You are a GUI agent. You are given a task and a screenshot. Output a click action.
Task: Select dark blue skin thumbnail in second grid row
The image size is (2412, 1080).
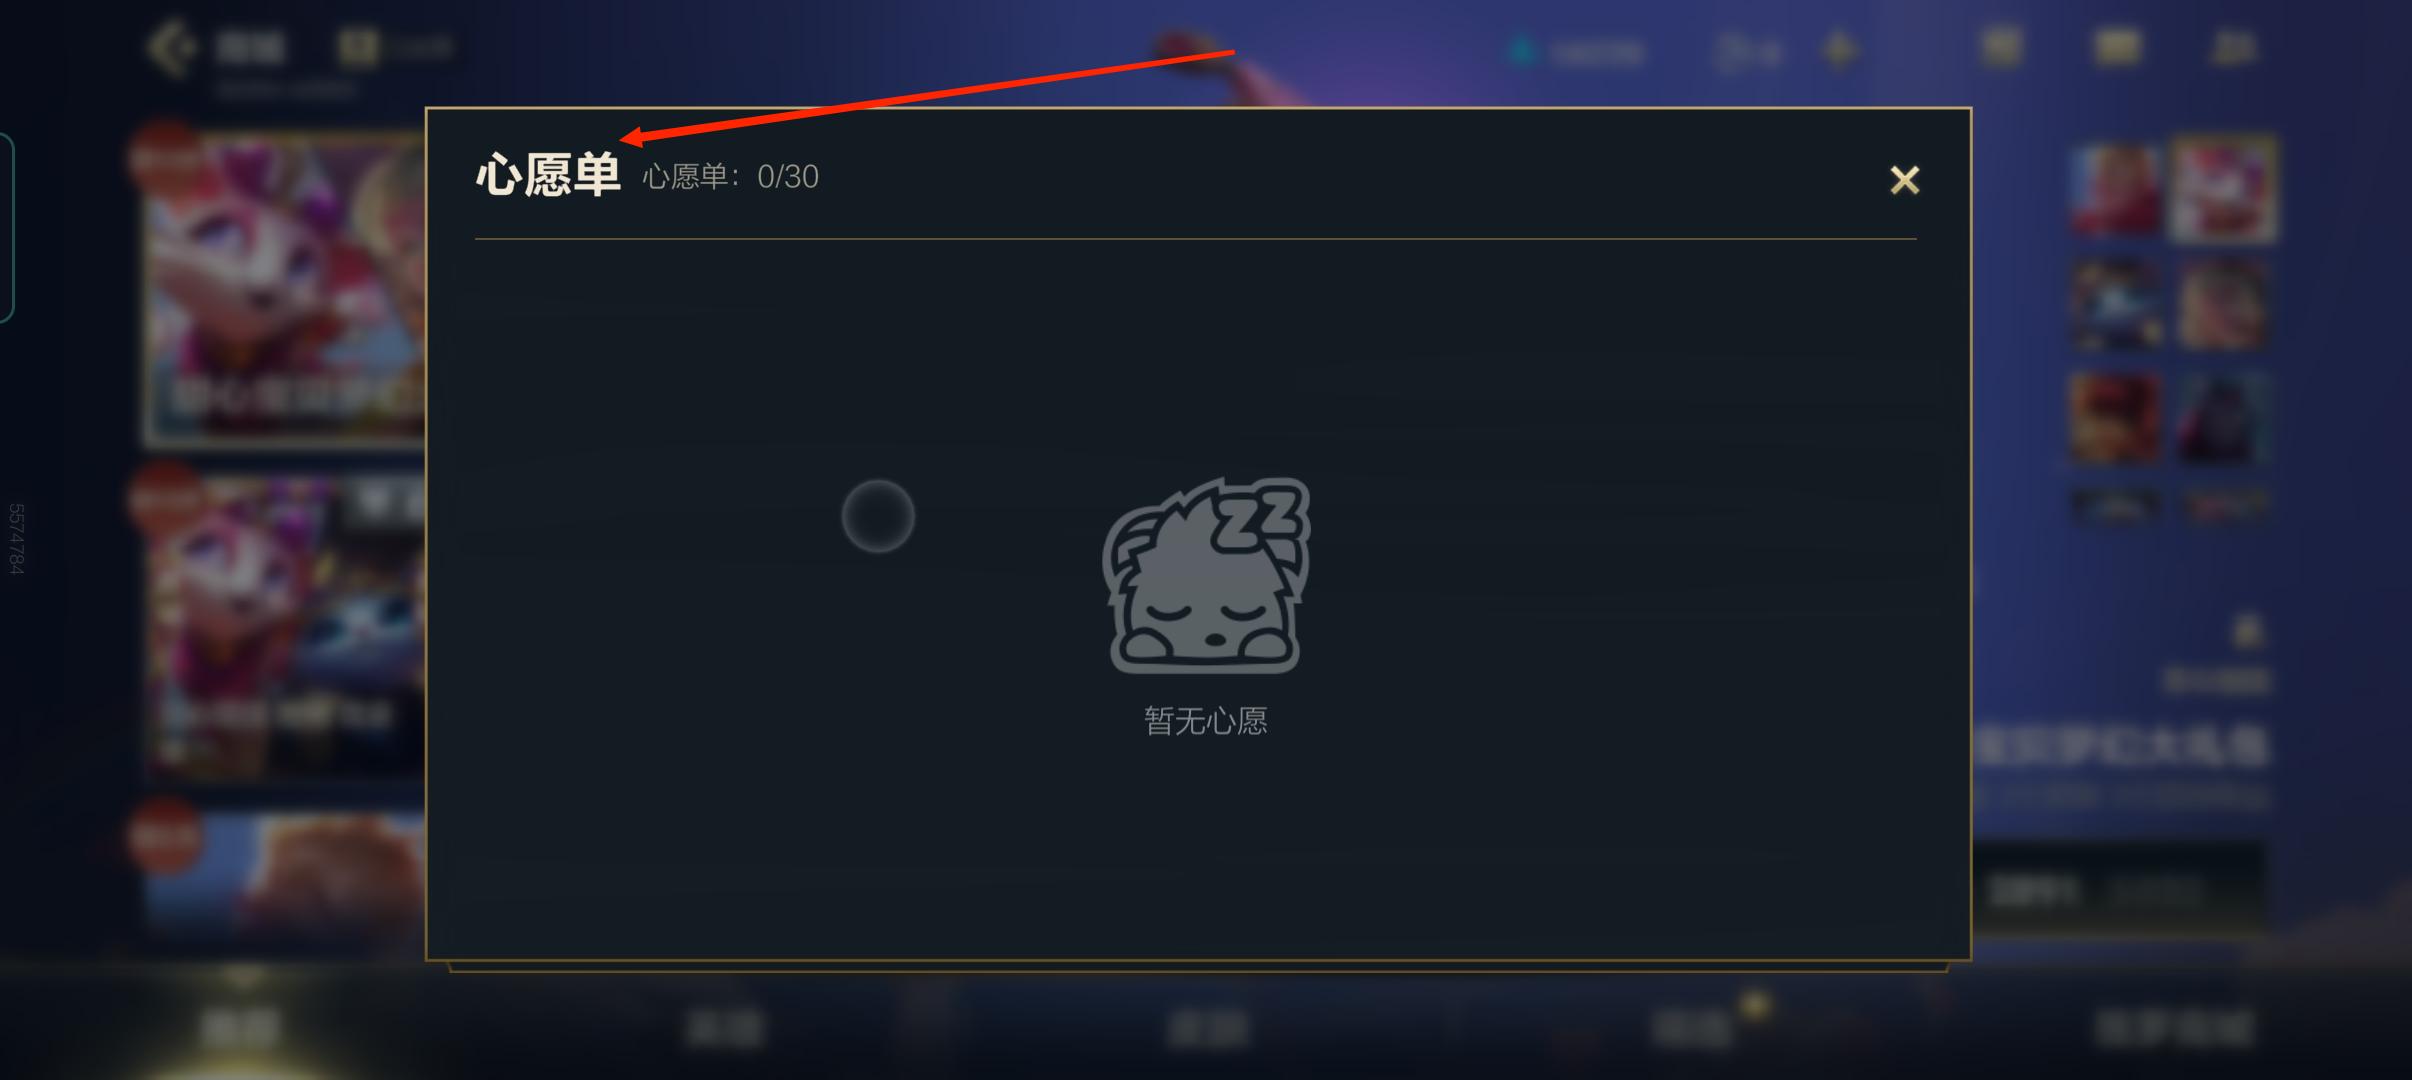(x=2115, y=305)
